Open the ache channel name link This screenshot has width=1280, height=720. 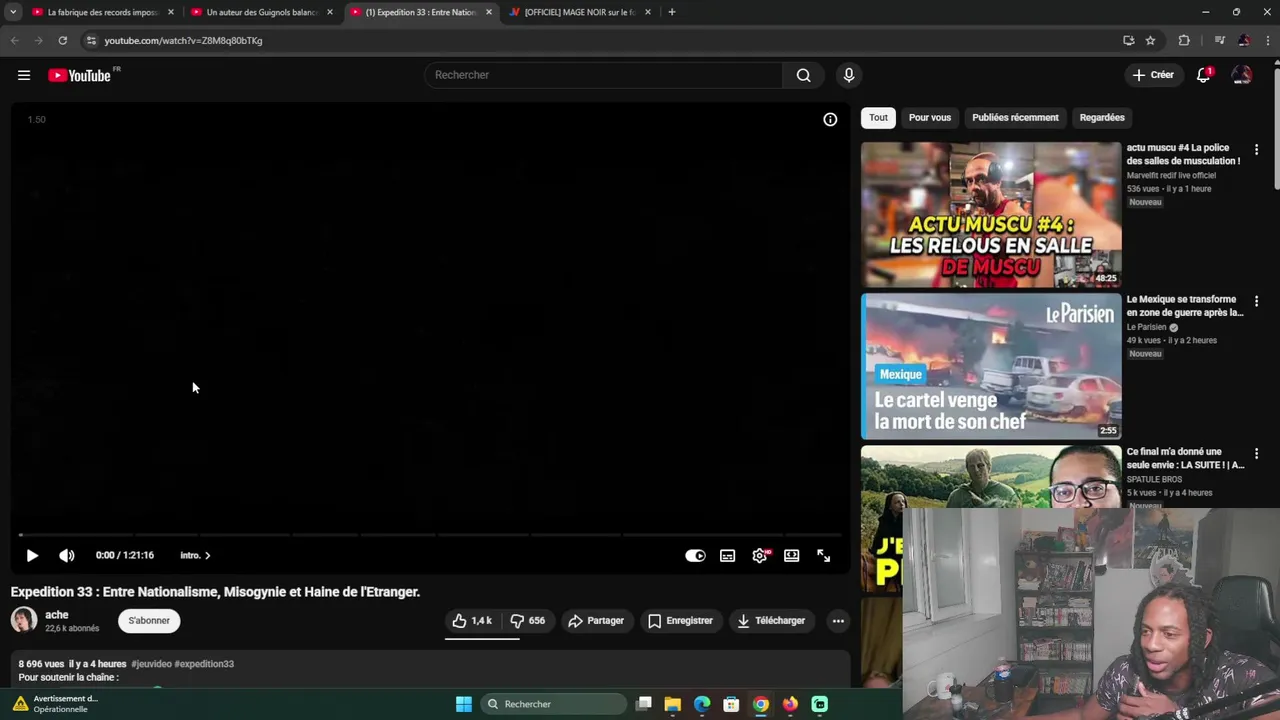coord(57,615)
